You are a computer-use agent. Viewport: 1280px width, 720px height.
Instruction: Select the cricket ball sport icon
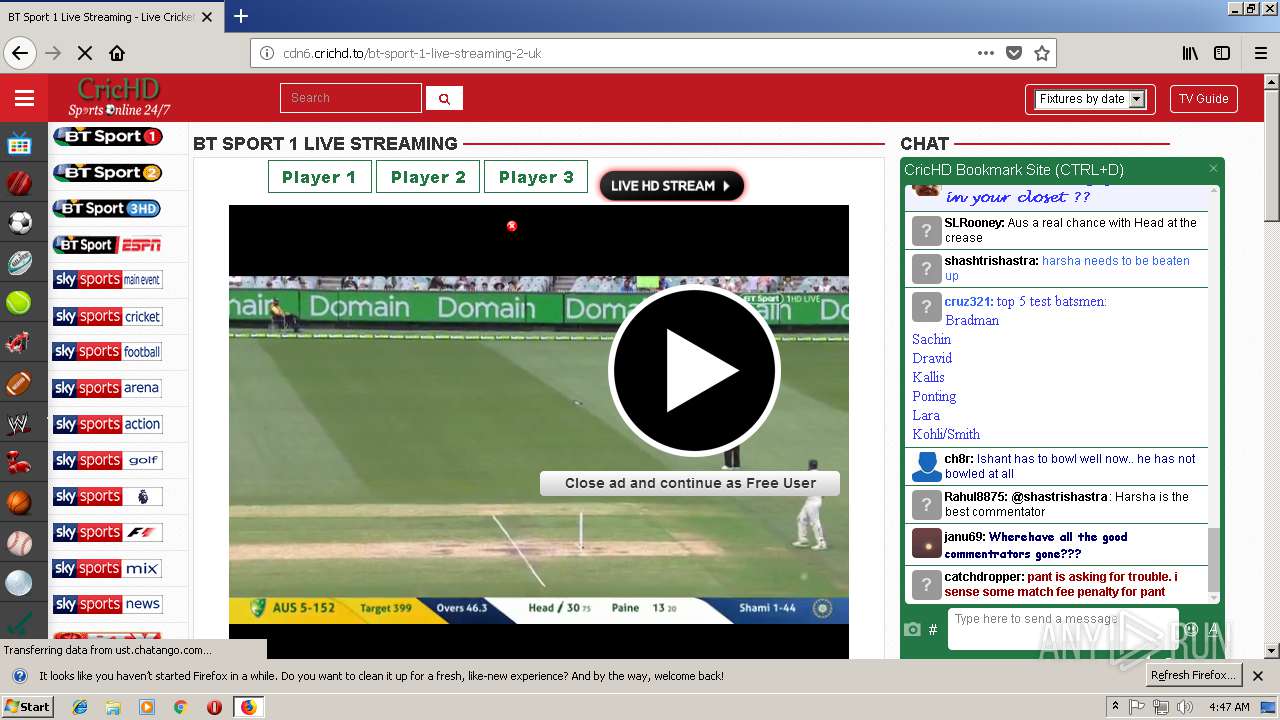point(20,183)
